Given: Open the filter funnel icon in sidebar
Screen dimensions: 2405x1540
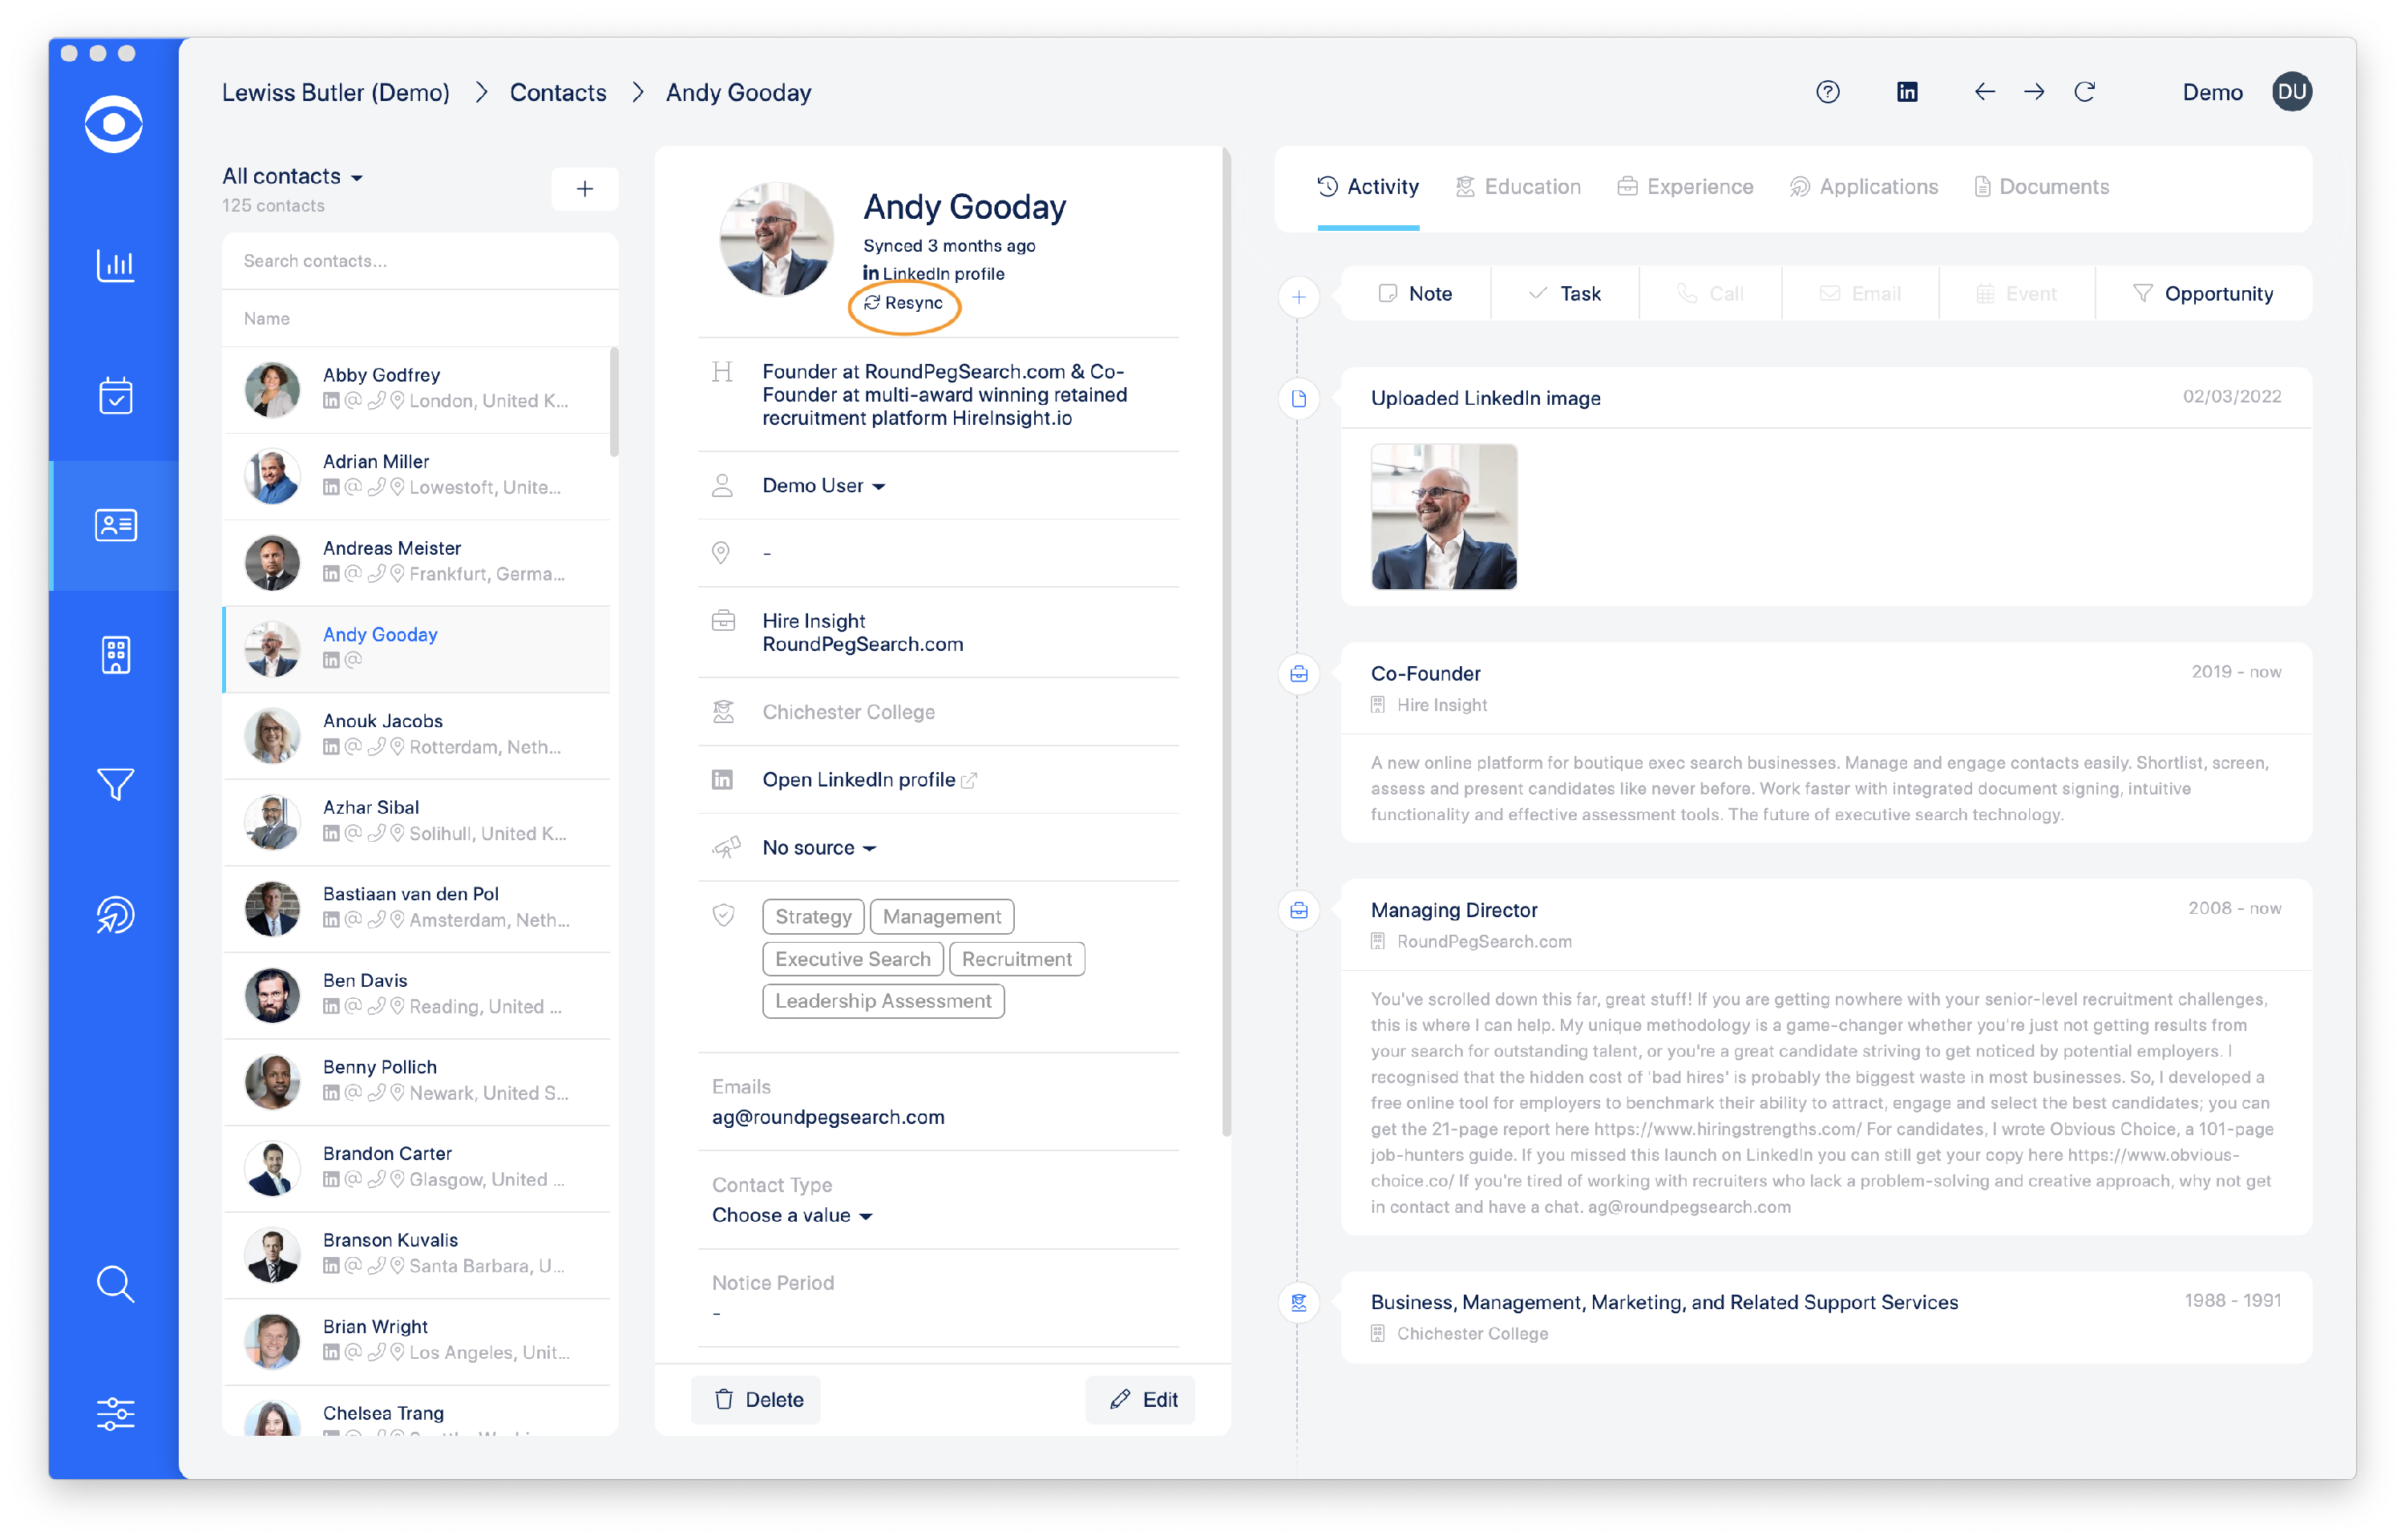Looking at the screenshot, I should [115, 784].
